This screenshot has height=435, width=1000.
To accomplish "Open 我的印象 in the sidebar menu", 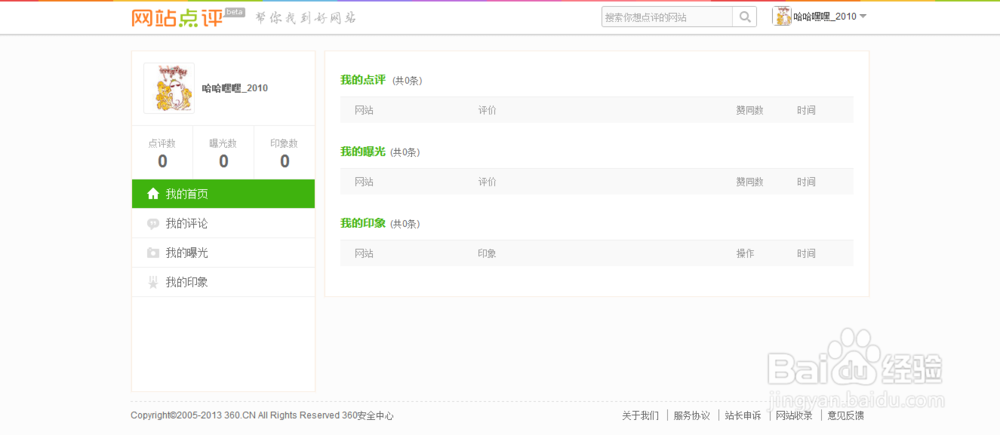I will (x=223, y=283).
